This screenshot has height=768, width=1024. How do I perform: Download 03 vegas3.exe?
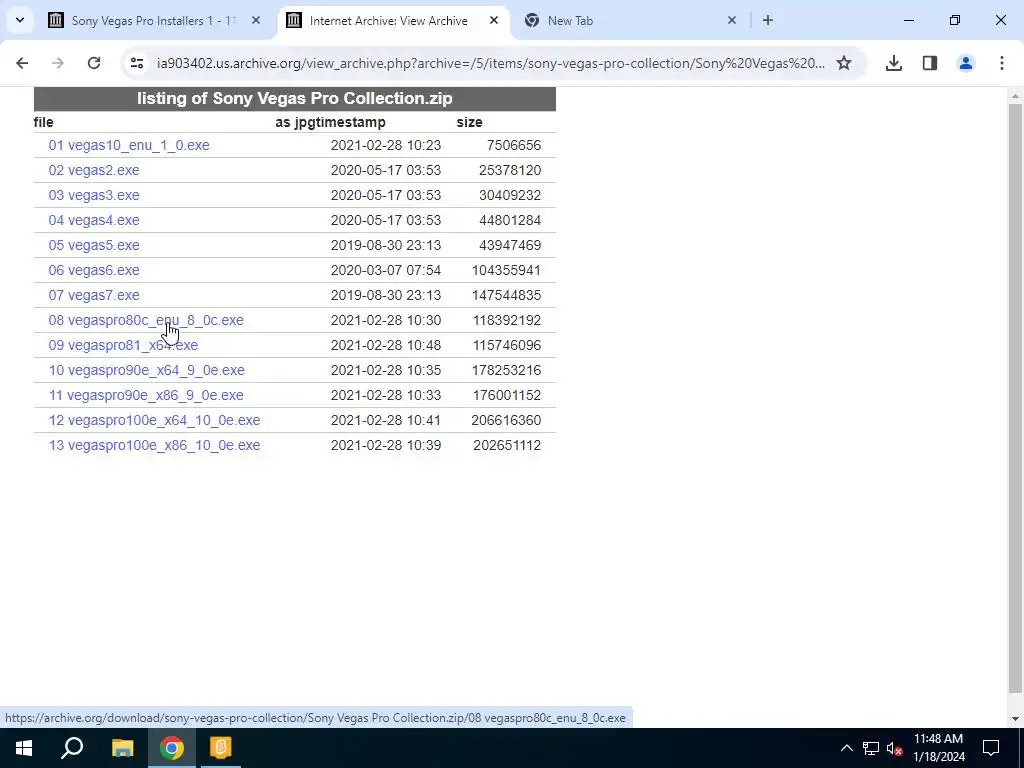pos(93,195)
